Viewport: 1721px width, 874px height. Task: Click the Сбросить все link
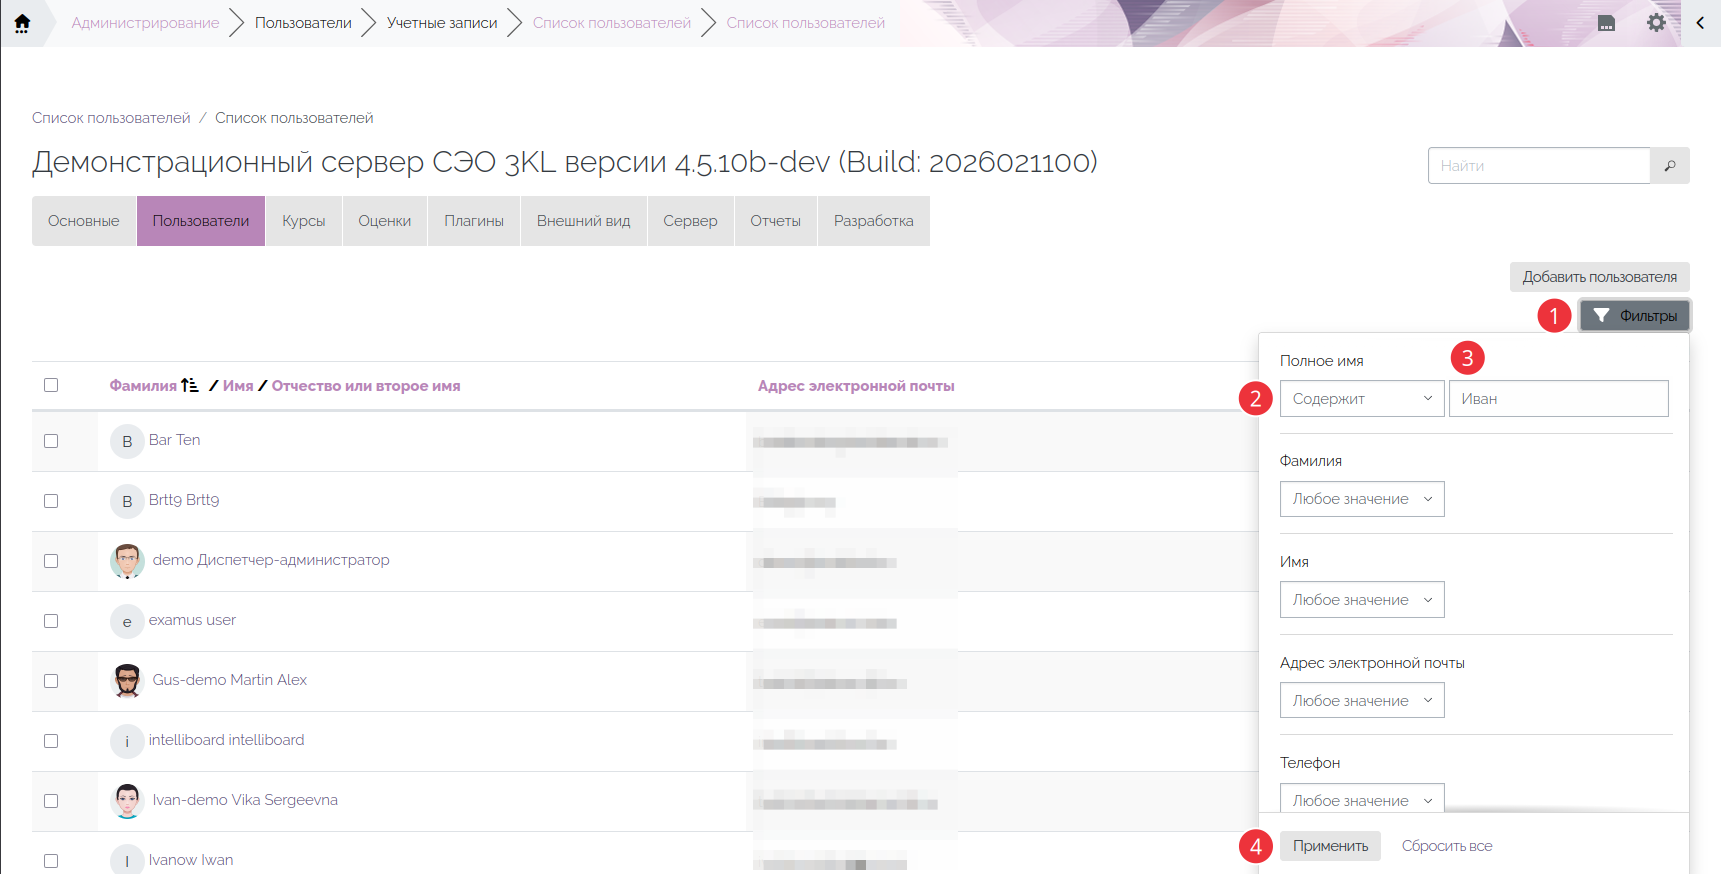click(1446, 846)
